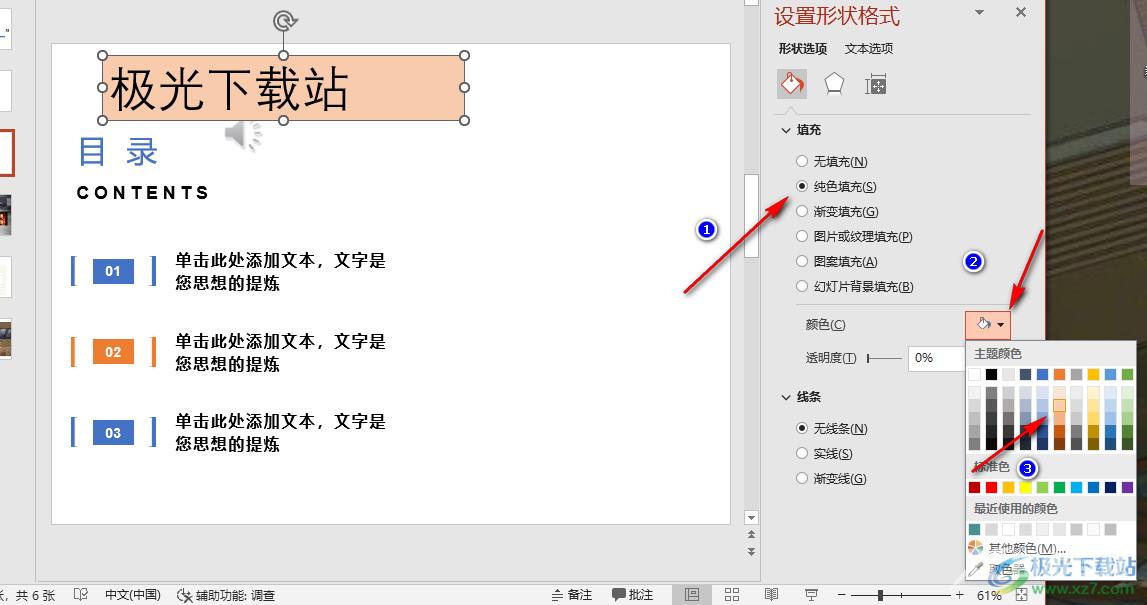The width and height of the screenshot is (1147, 605).
Task: Click the 辅助功能 accessibility check icon
Action: click(185, 595)
